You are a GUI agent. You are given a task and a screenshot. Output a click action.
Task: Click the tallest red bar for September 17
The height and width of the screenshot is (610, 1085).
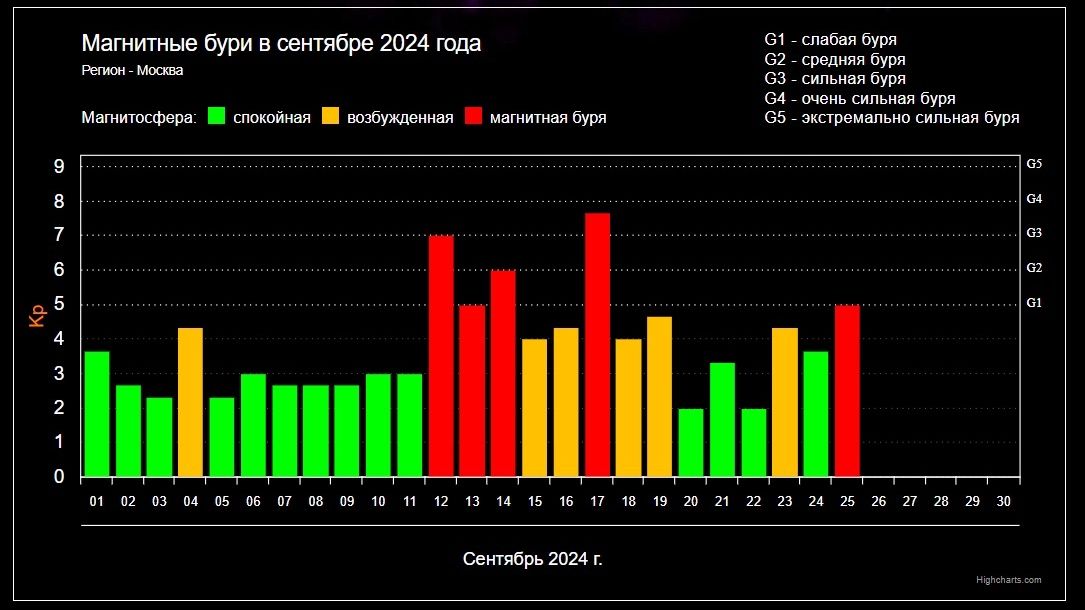tap(597, 345)
